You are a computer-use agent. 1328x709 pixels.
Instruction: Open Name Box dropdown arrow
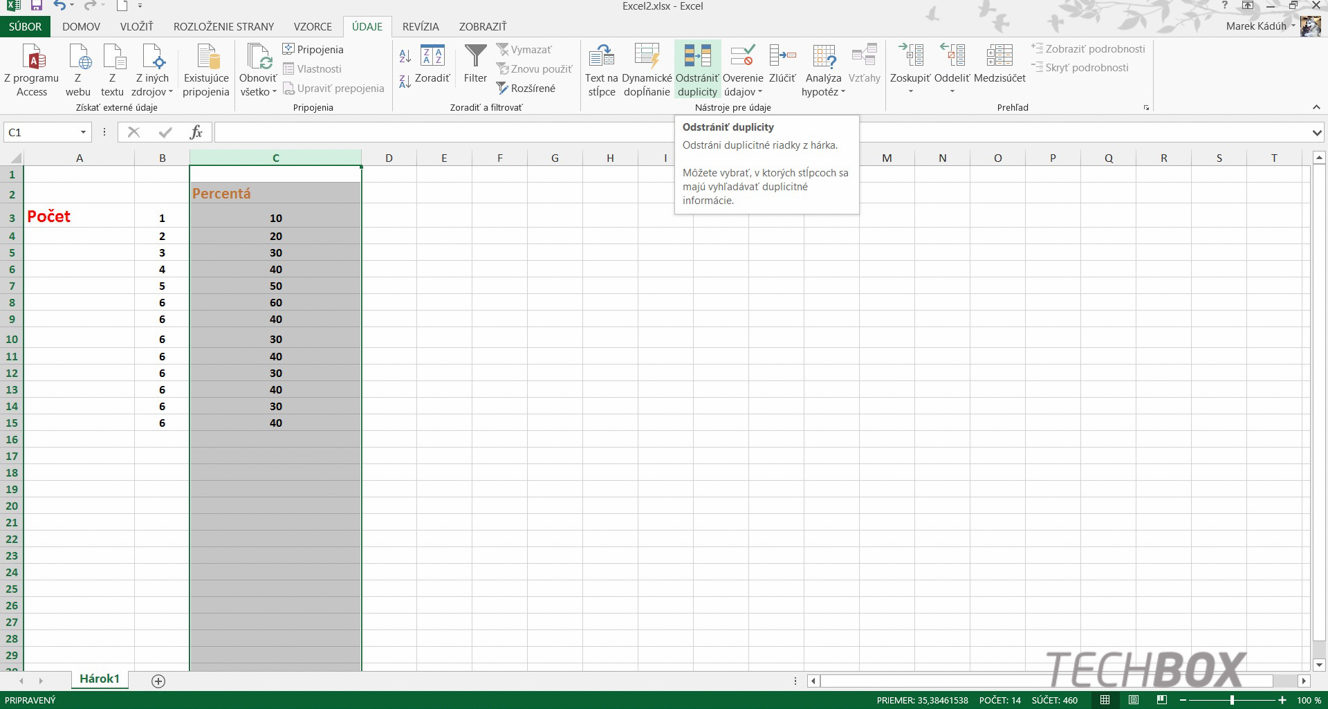pyautogui.click(x=83, y=132)
